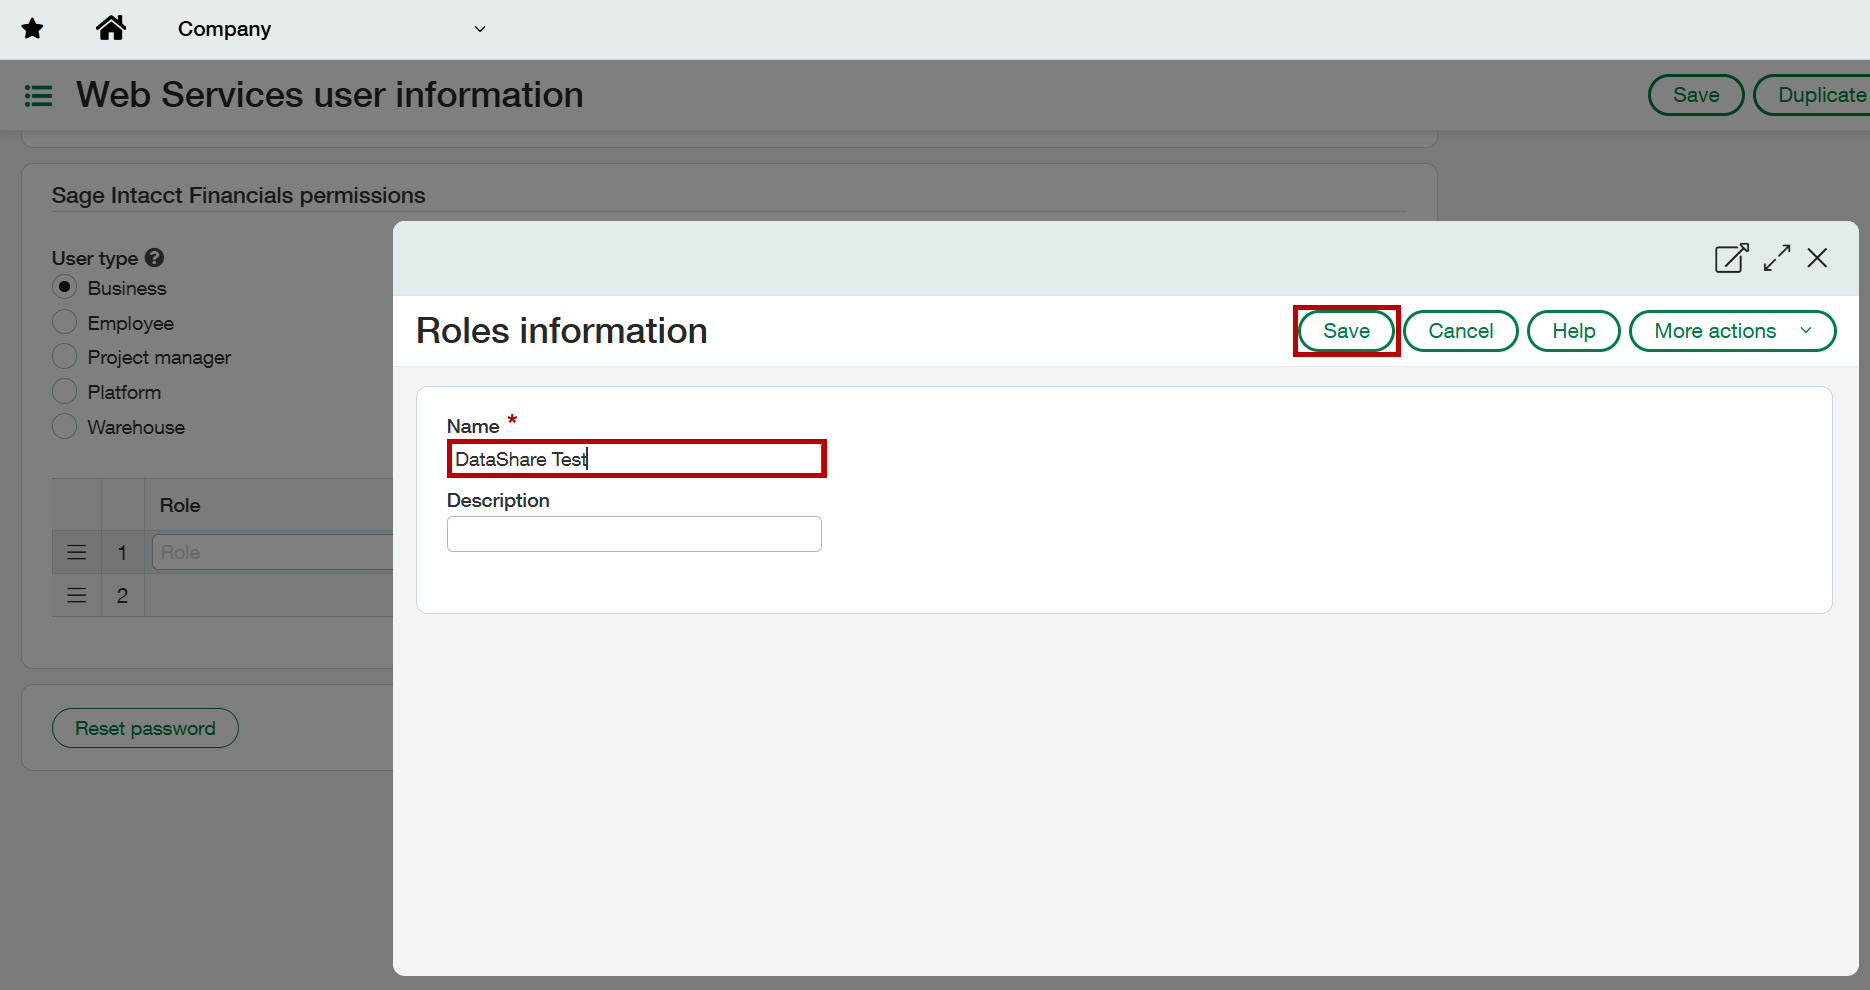Open the More actions dropdown
This screenshot has width=1870, height=990.
click(1732, 331)
